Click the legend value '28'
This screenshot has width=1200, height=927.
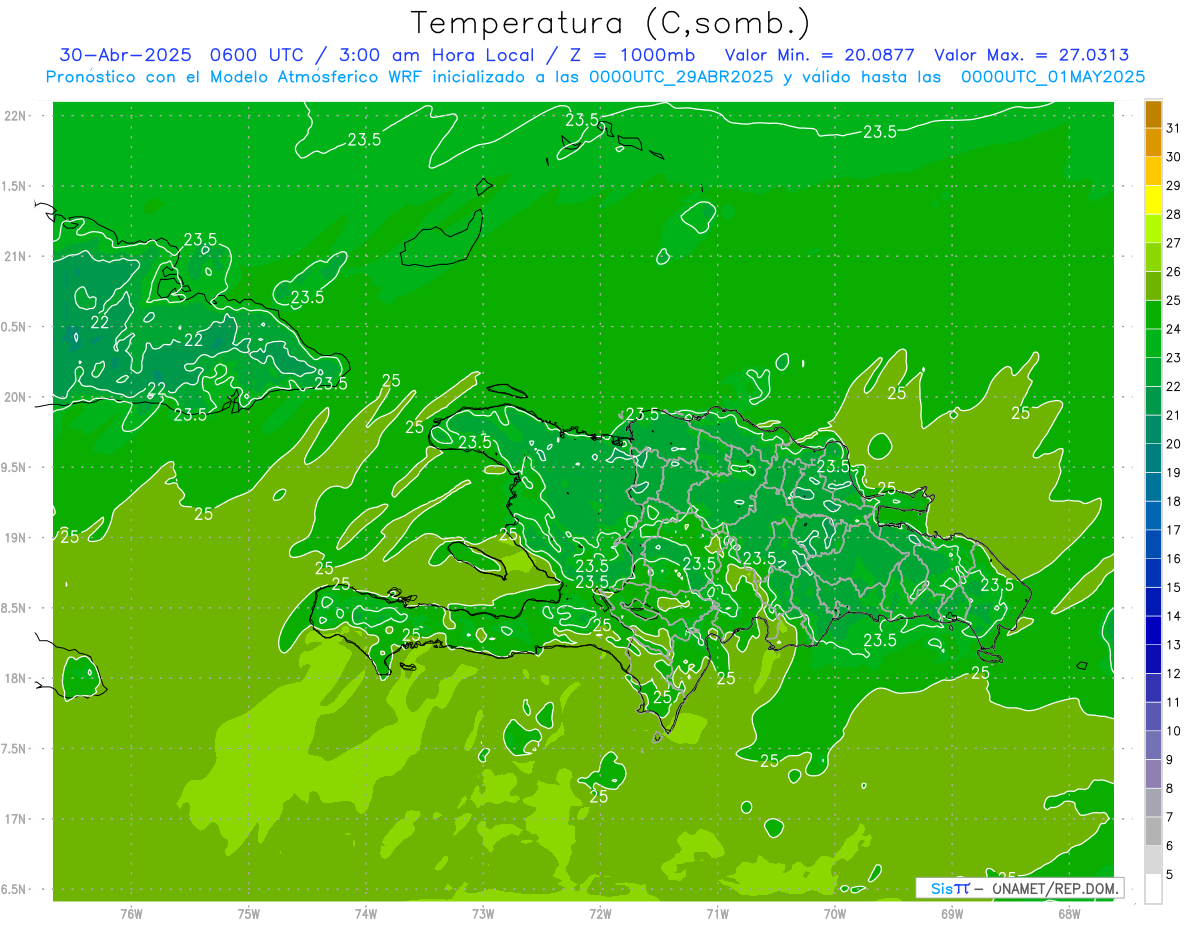click(1173, 214)
